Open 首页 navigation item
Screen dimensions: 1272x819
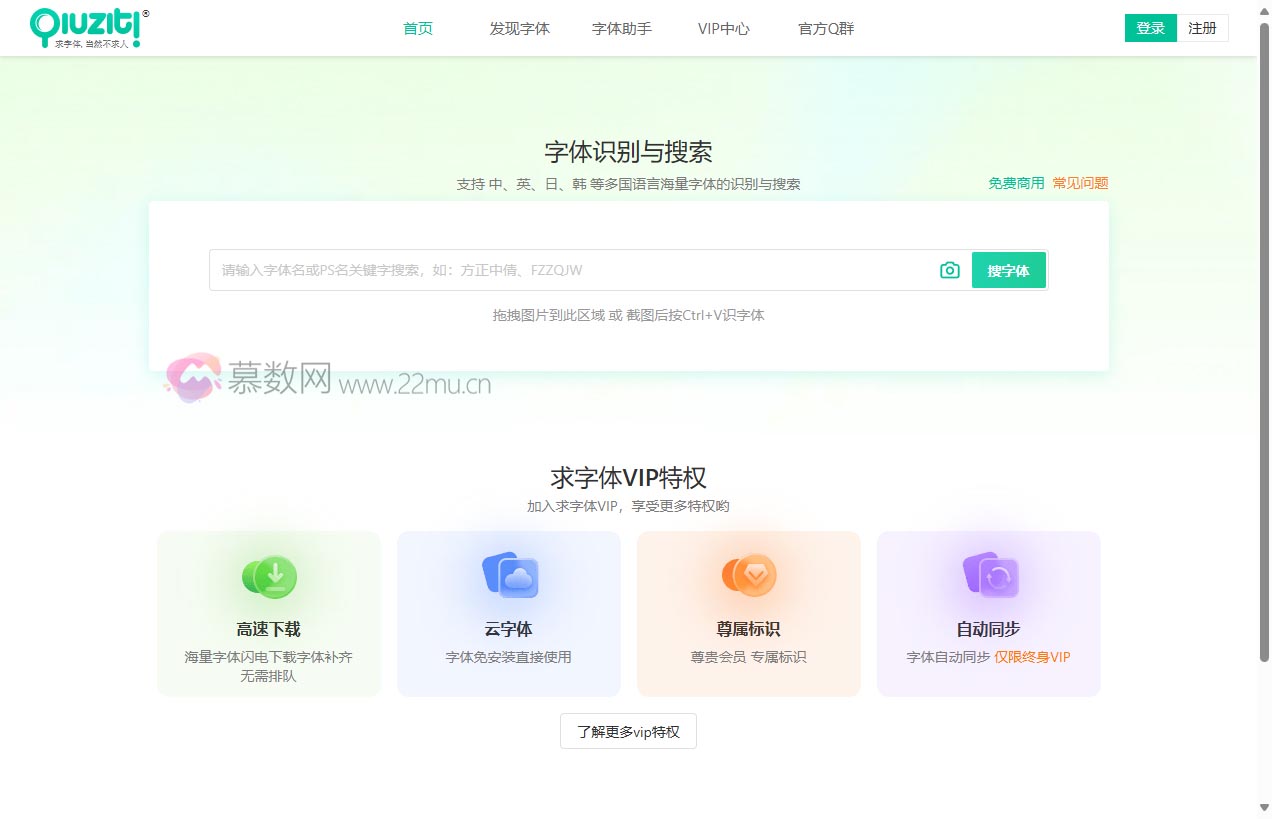click(417, 28)
